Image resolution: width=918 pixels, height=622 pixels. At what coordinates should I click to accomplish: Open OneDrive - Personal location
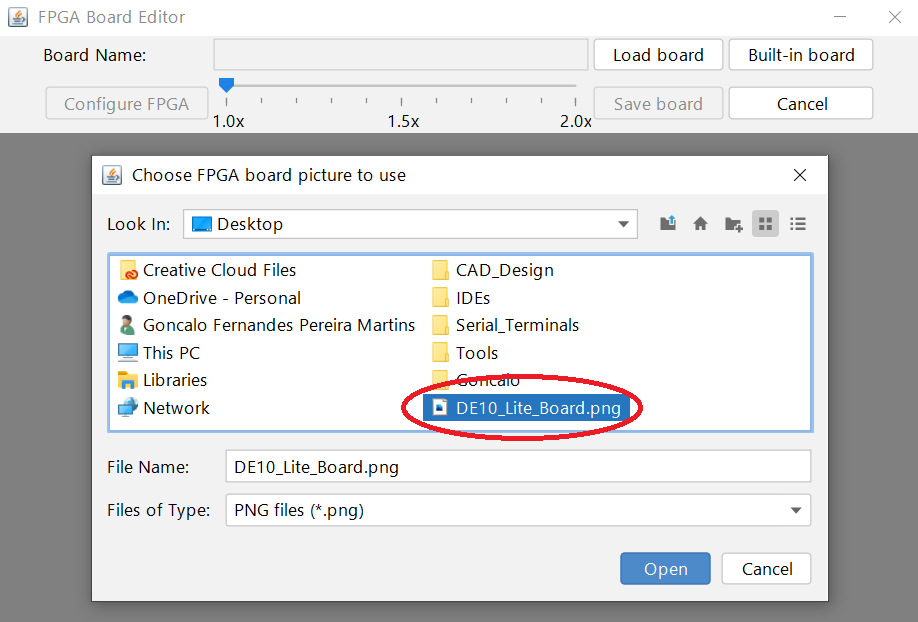point(221,298)
